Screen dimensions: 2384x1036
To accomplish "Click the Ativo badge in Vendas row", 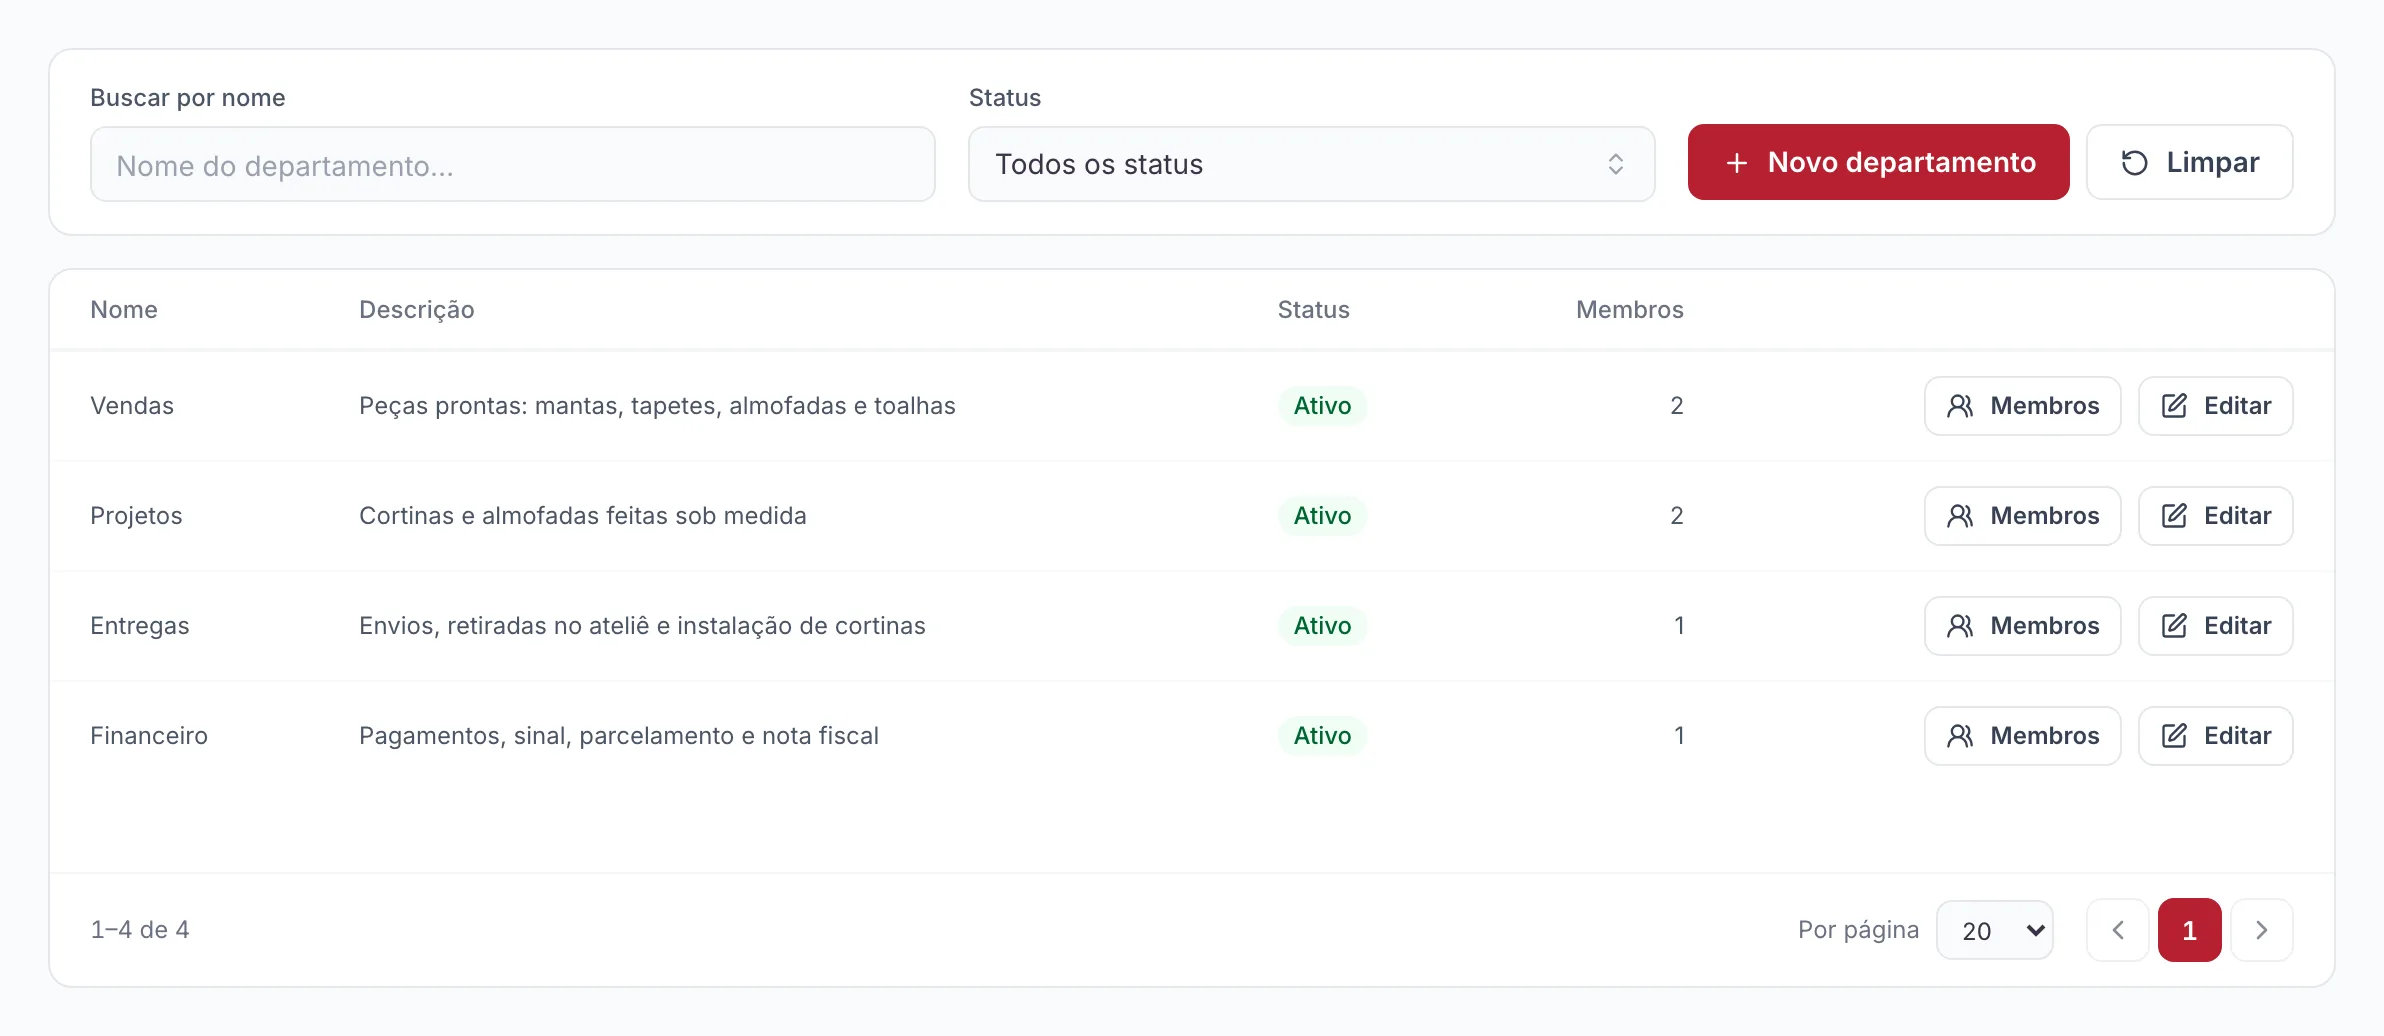I will [x=1322, y=406].
